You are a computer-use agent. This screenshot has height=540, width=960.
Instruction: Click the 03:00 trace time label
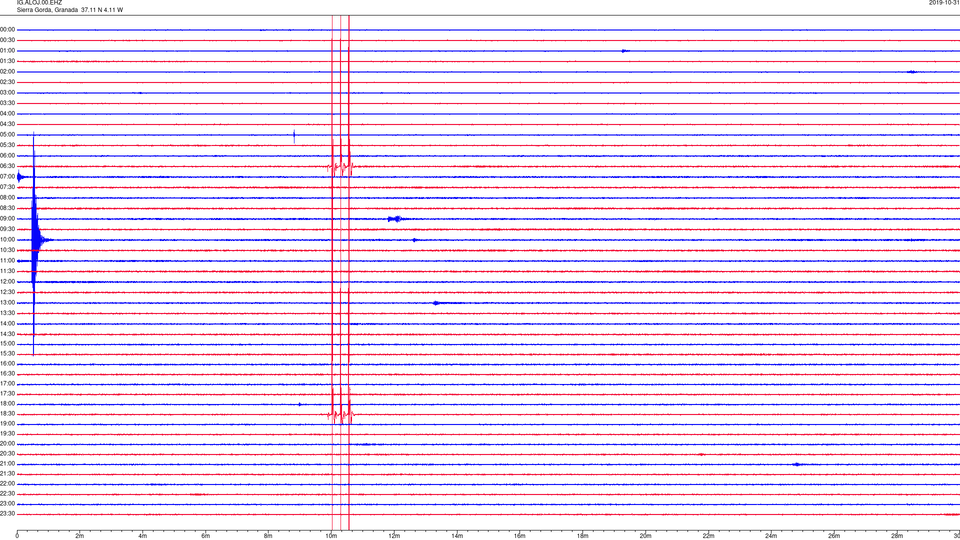point(7,92)
